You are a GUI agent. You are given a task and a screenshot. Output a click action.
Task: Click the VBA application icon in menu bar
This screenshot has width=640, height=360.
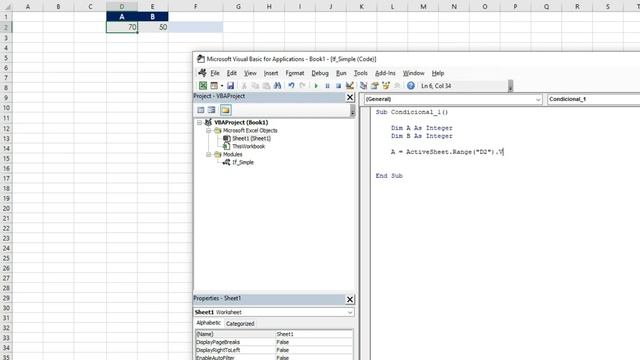click(202, 73)
